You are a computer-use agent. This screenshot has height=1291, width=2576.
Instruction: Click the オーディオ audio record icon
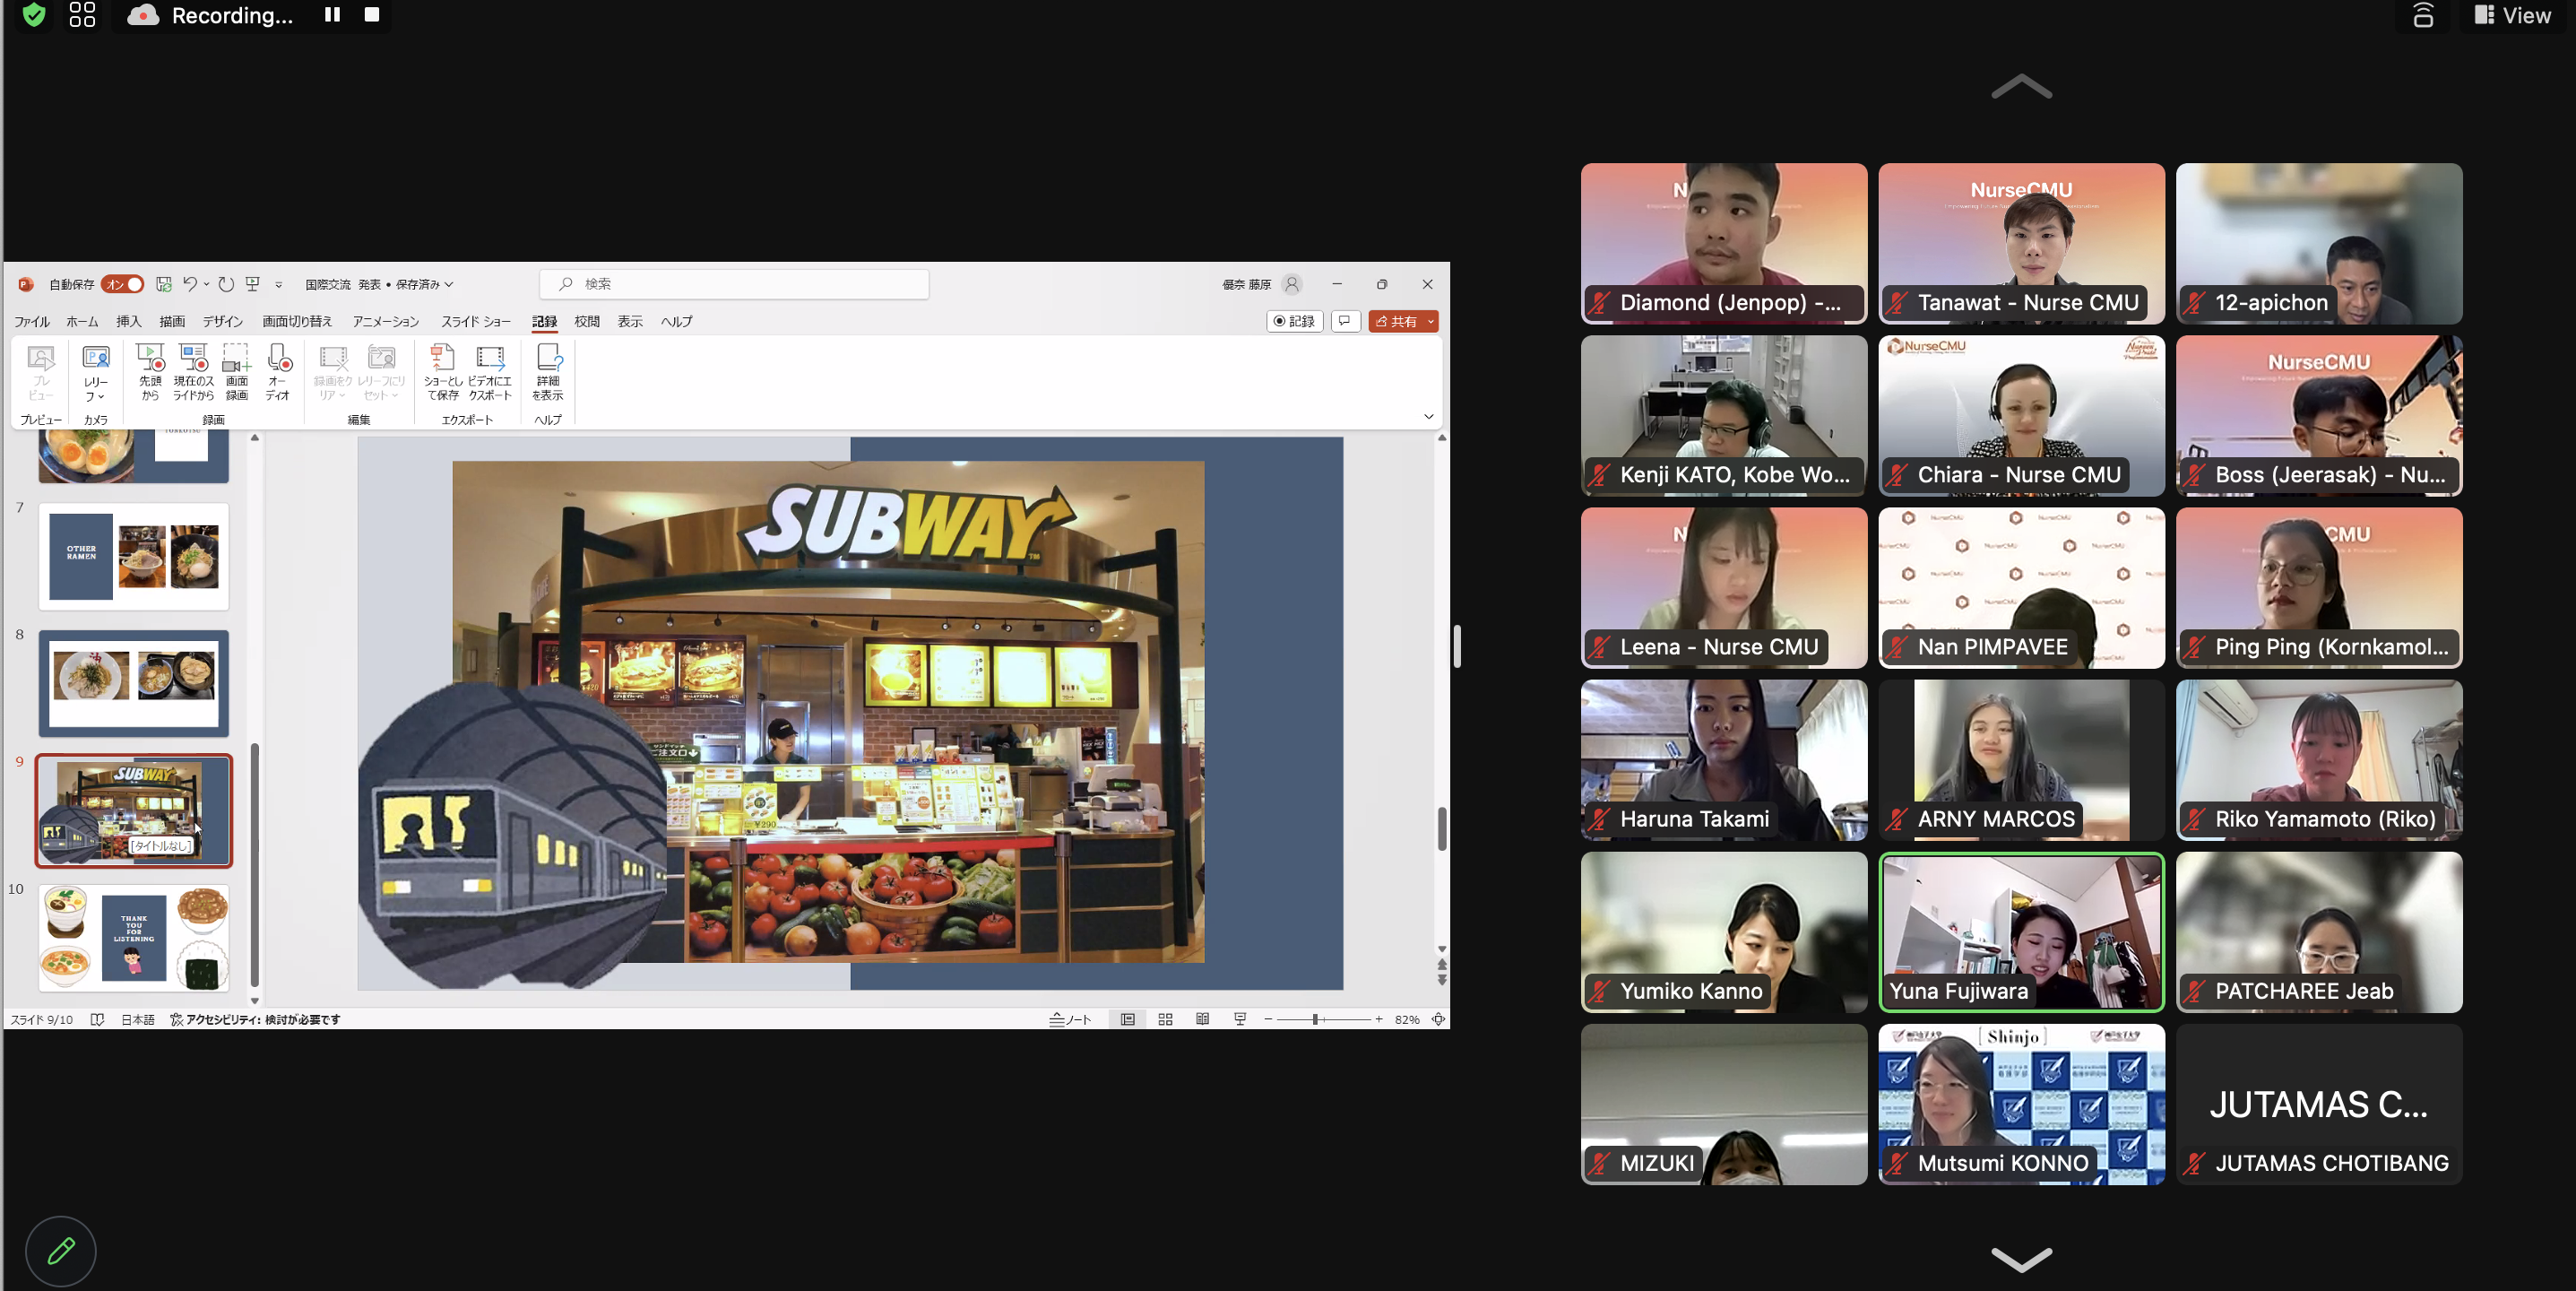coord(278,372)
